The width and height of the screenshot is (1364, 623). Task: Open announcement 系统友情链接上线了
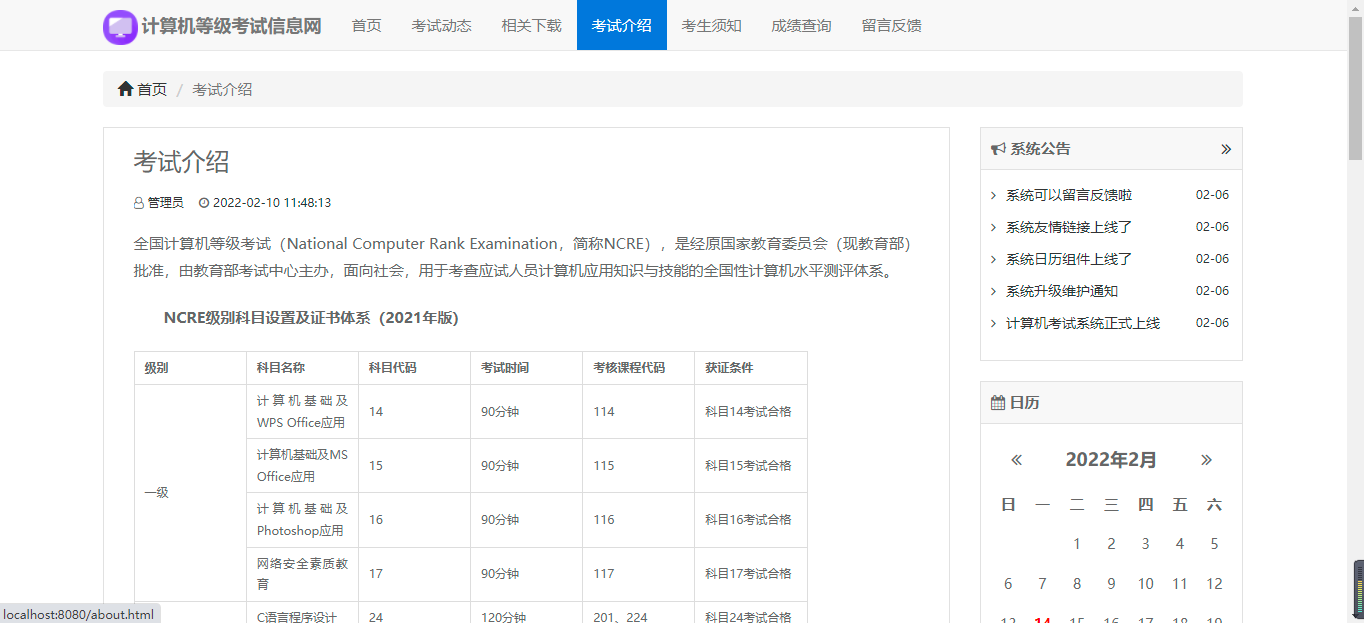pyautogui.click(x=1069, y=227)
